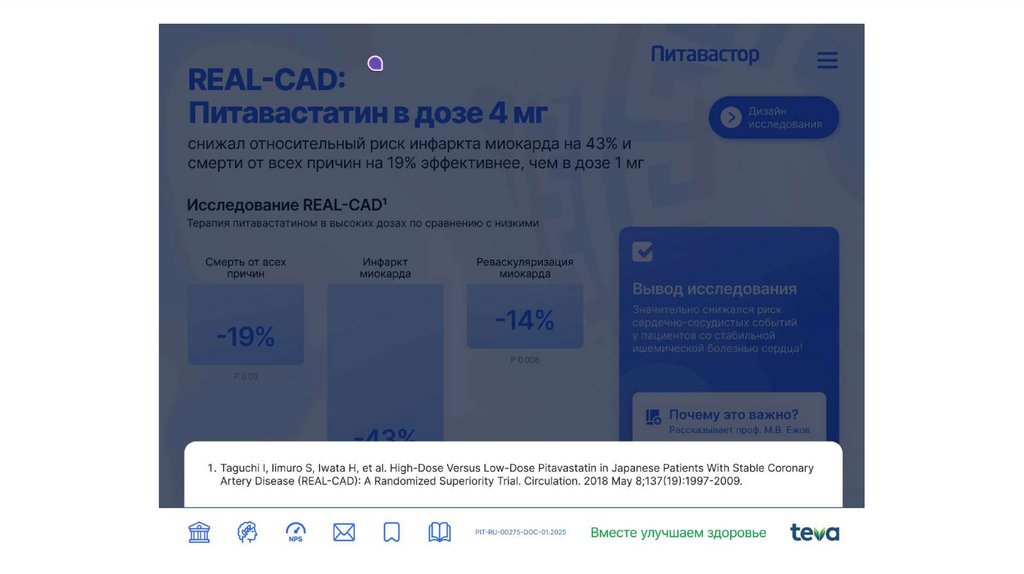The width and height of the screenshot is (1024, 574).
Task: Click the Teva logo
Action: (814, 533)
